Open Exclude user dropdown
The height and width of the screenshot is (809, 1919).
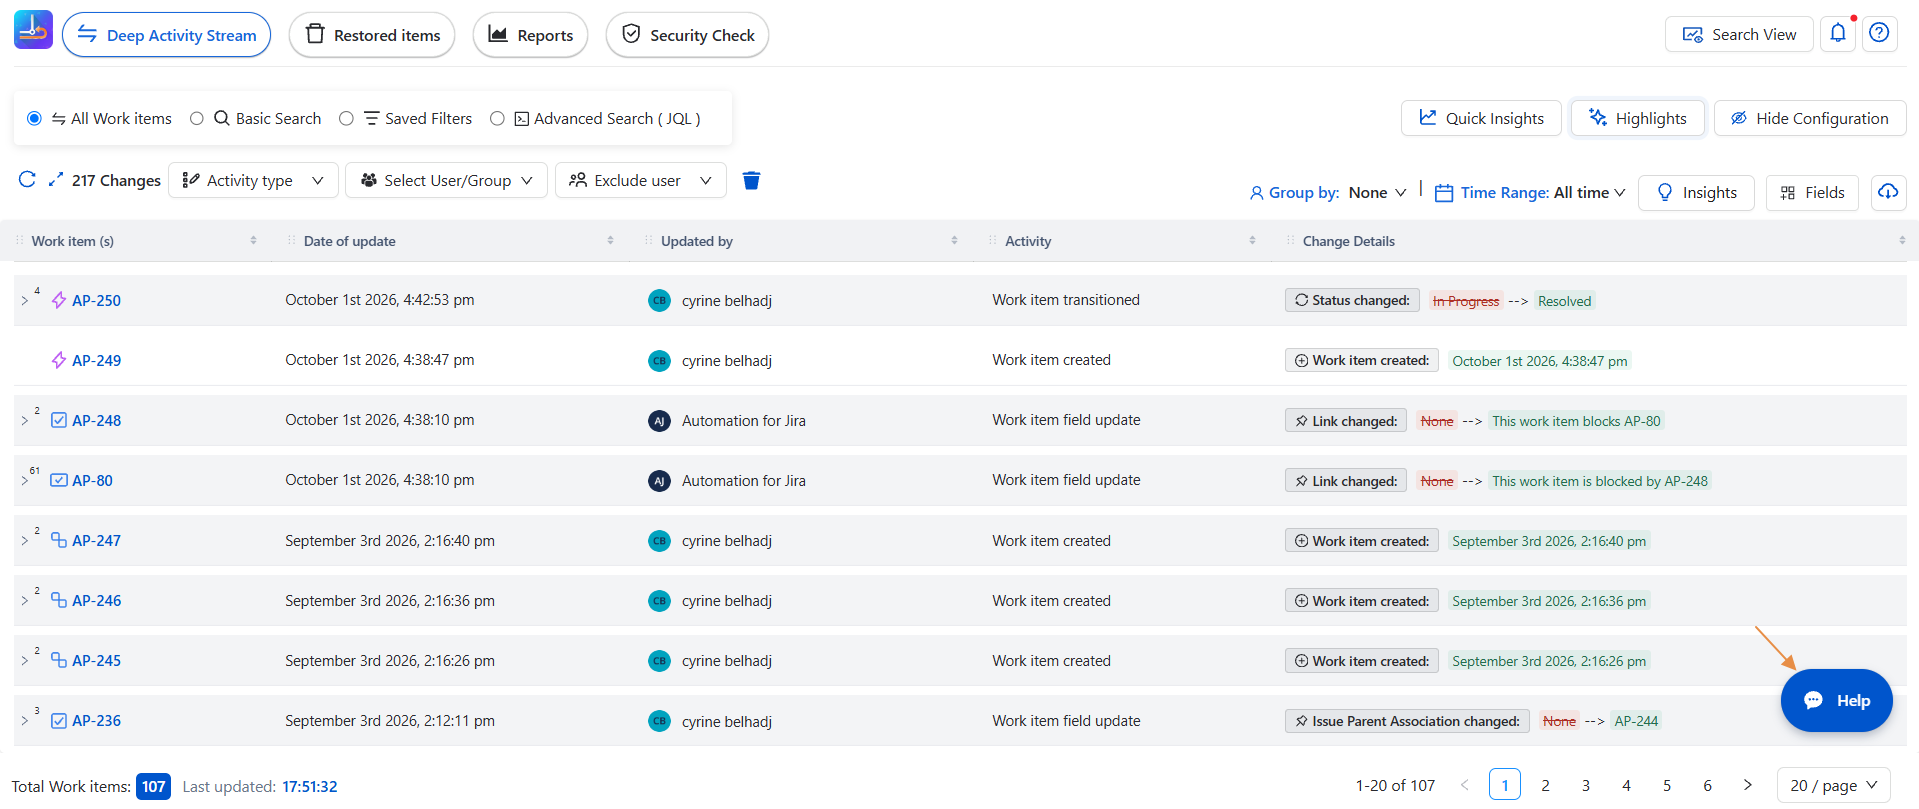point(641,180)
